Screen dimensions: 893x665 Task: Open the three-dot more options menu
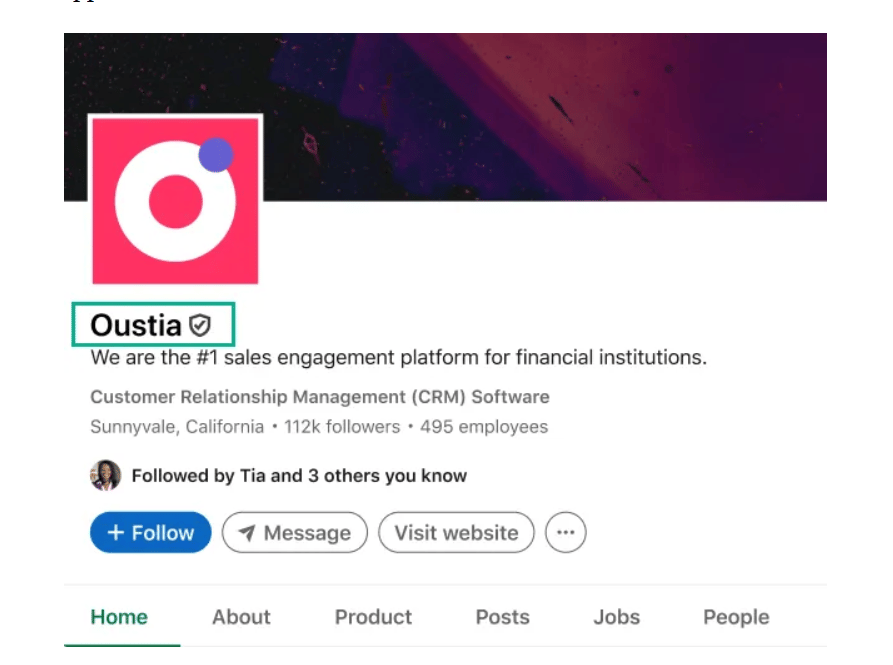click(566, 532)
